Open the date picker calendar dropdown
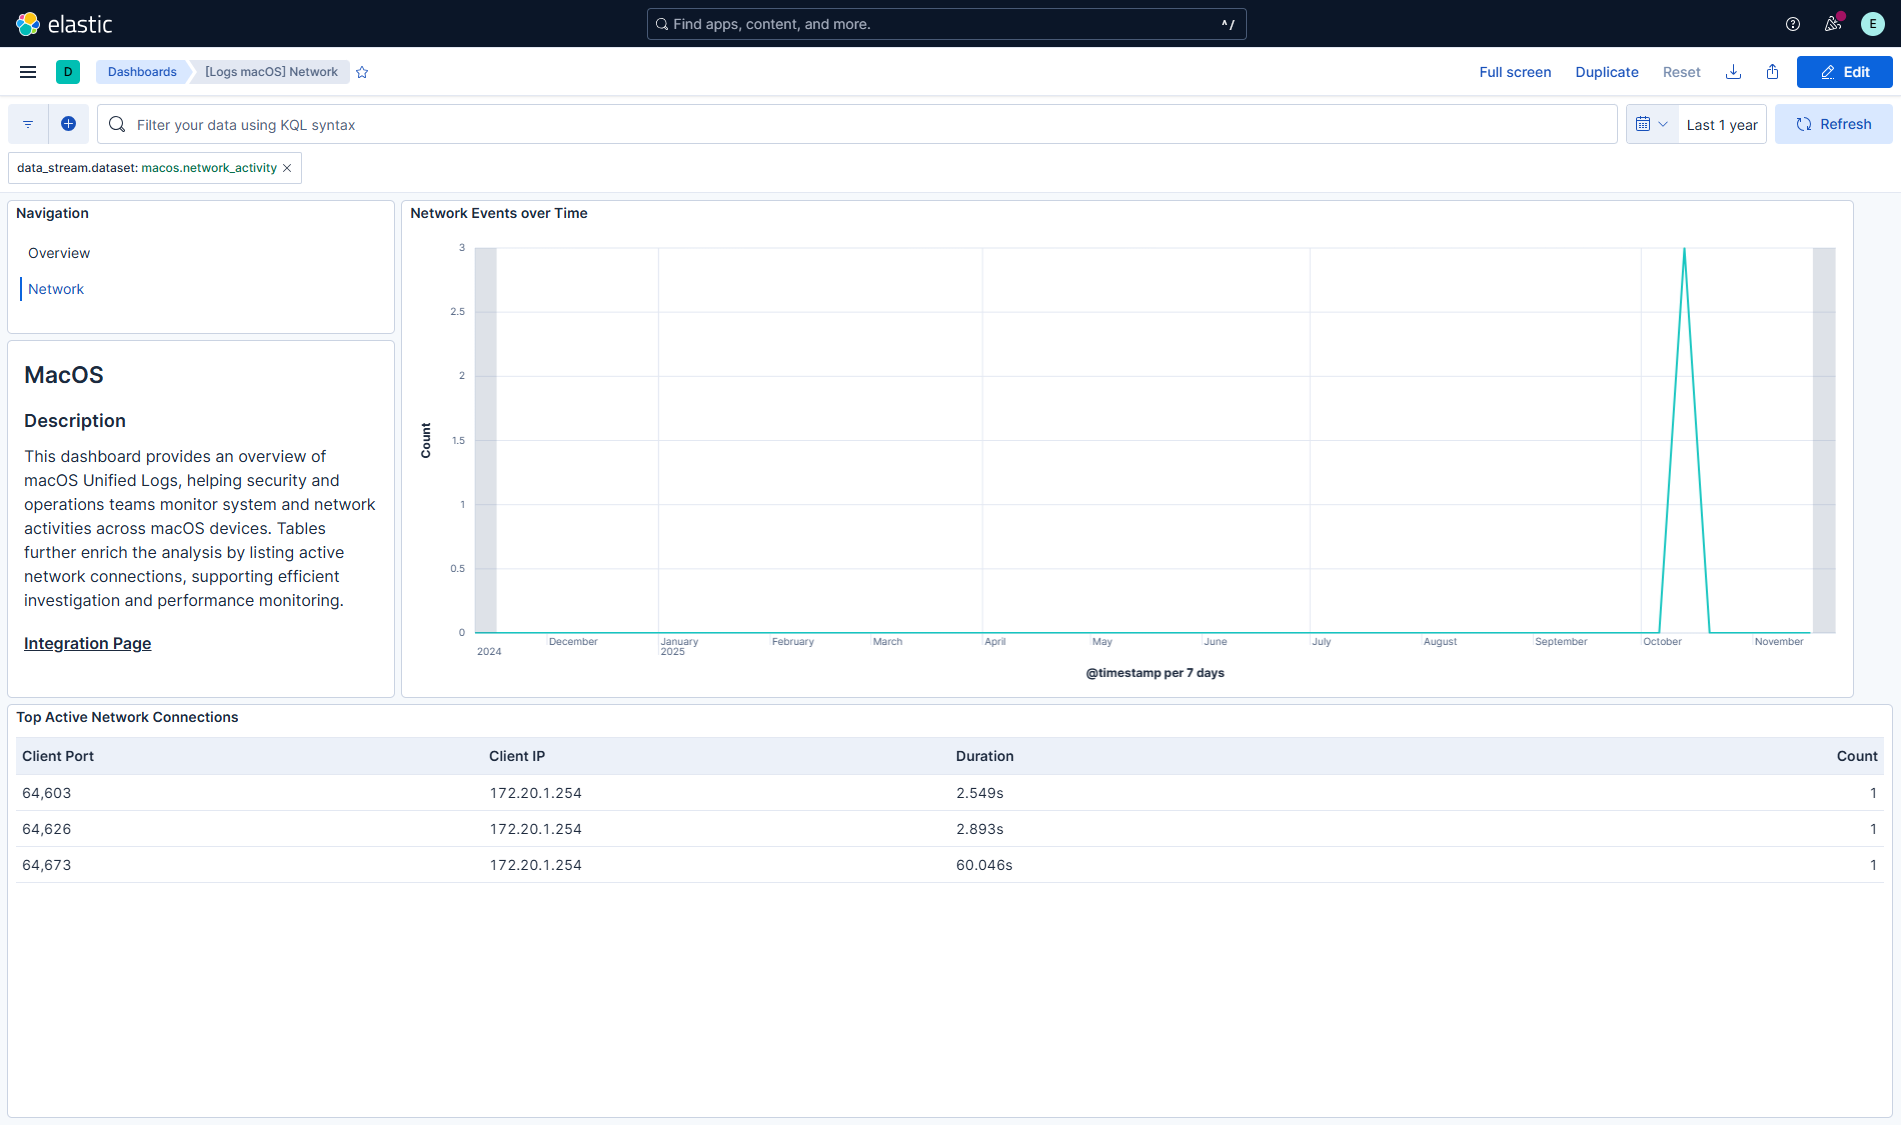Viewport: 1901px width, 1125px height. coord(1650,123)
